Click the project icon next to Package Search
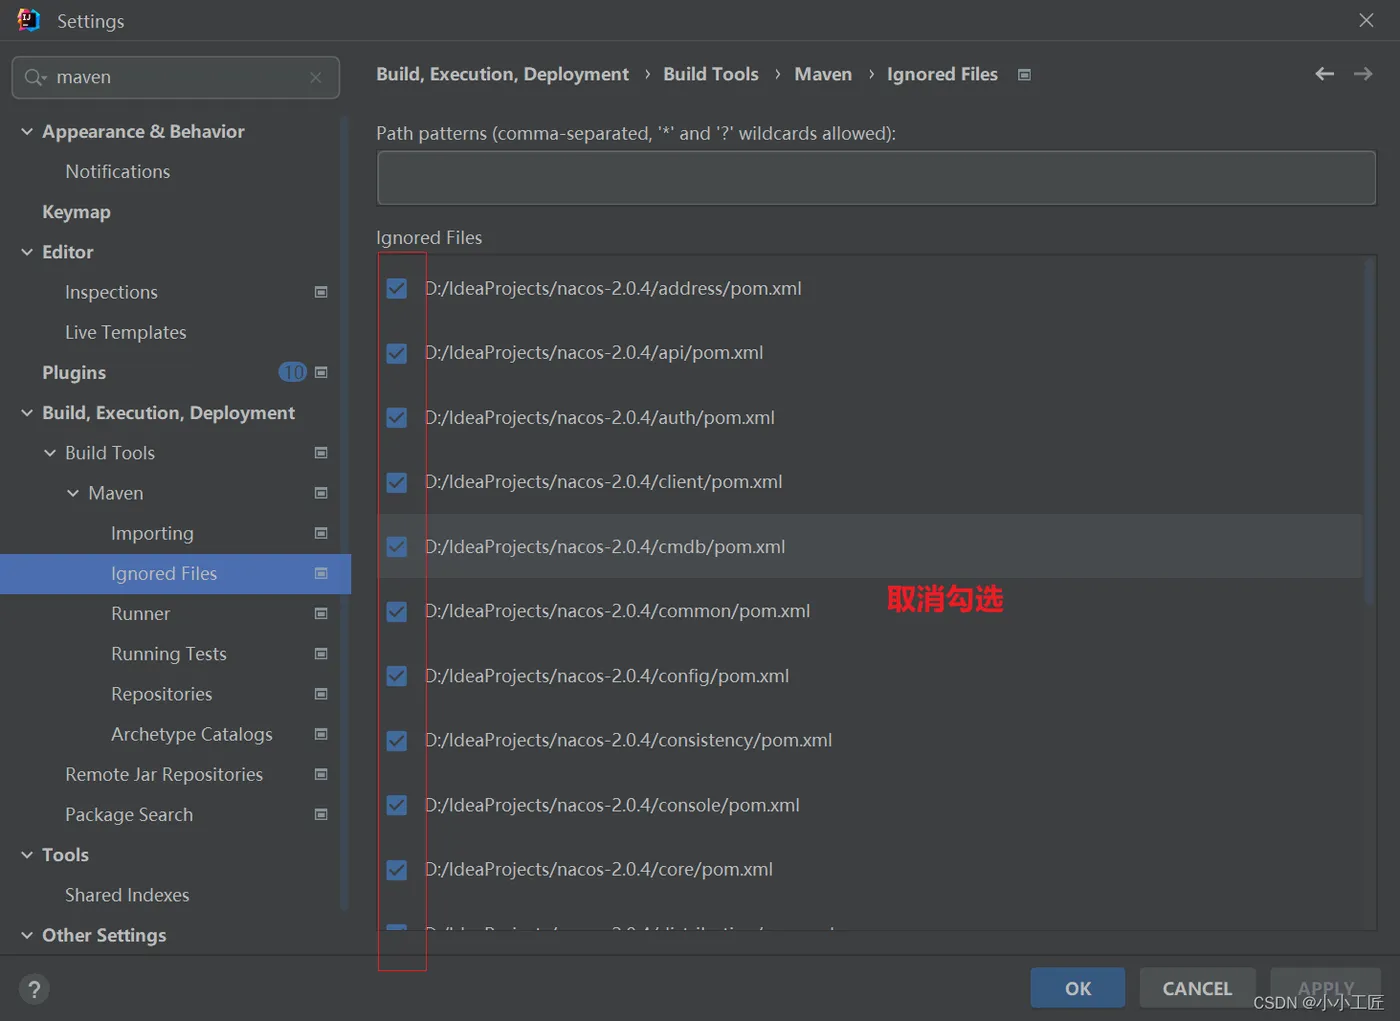The image size is (1400, 1021). click(x=321, y=814)
